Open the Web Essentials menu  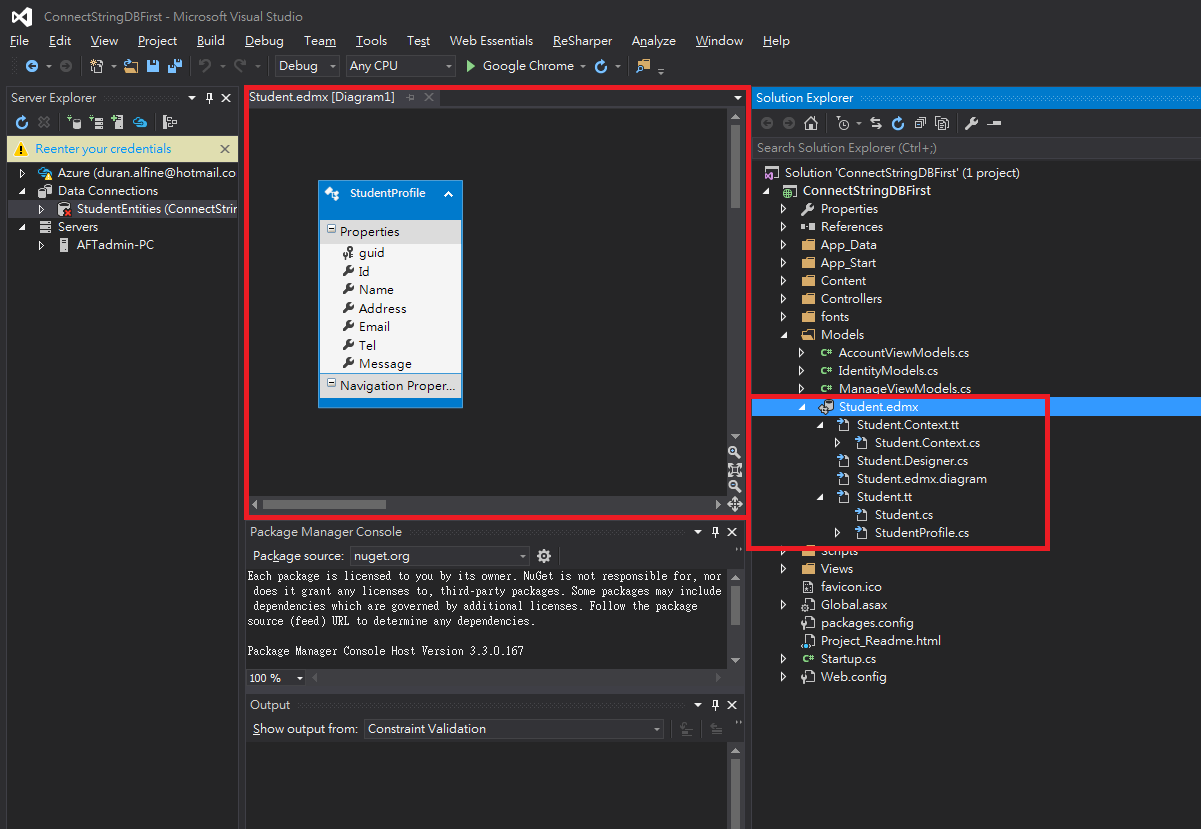tap(491, 41)
